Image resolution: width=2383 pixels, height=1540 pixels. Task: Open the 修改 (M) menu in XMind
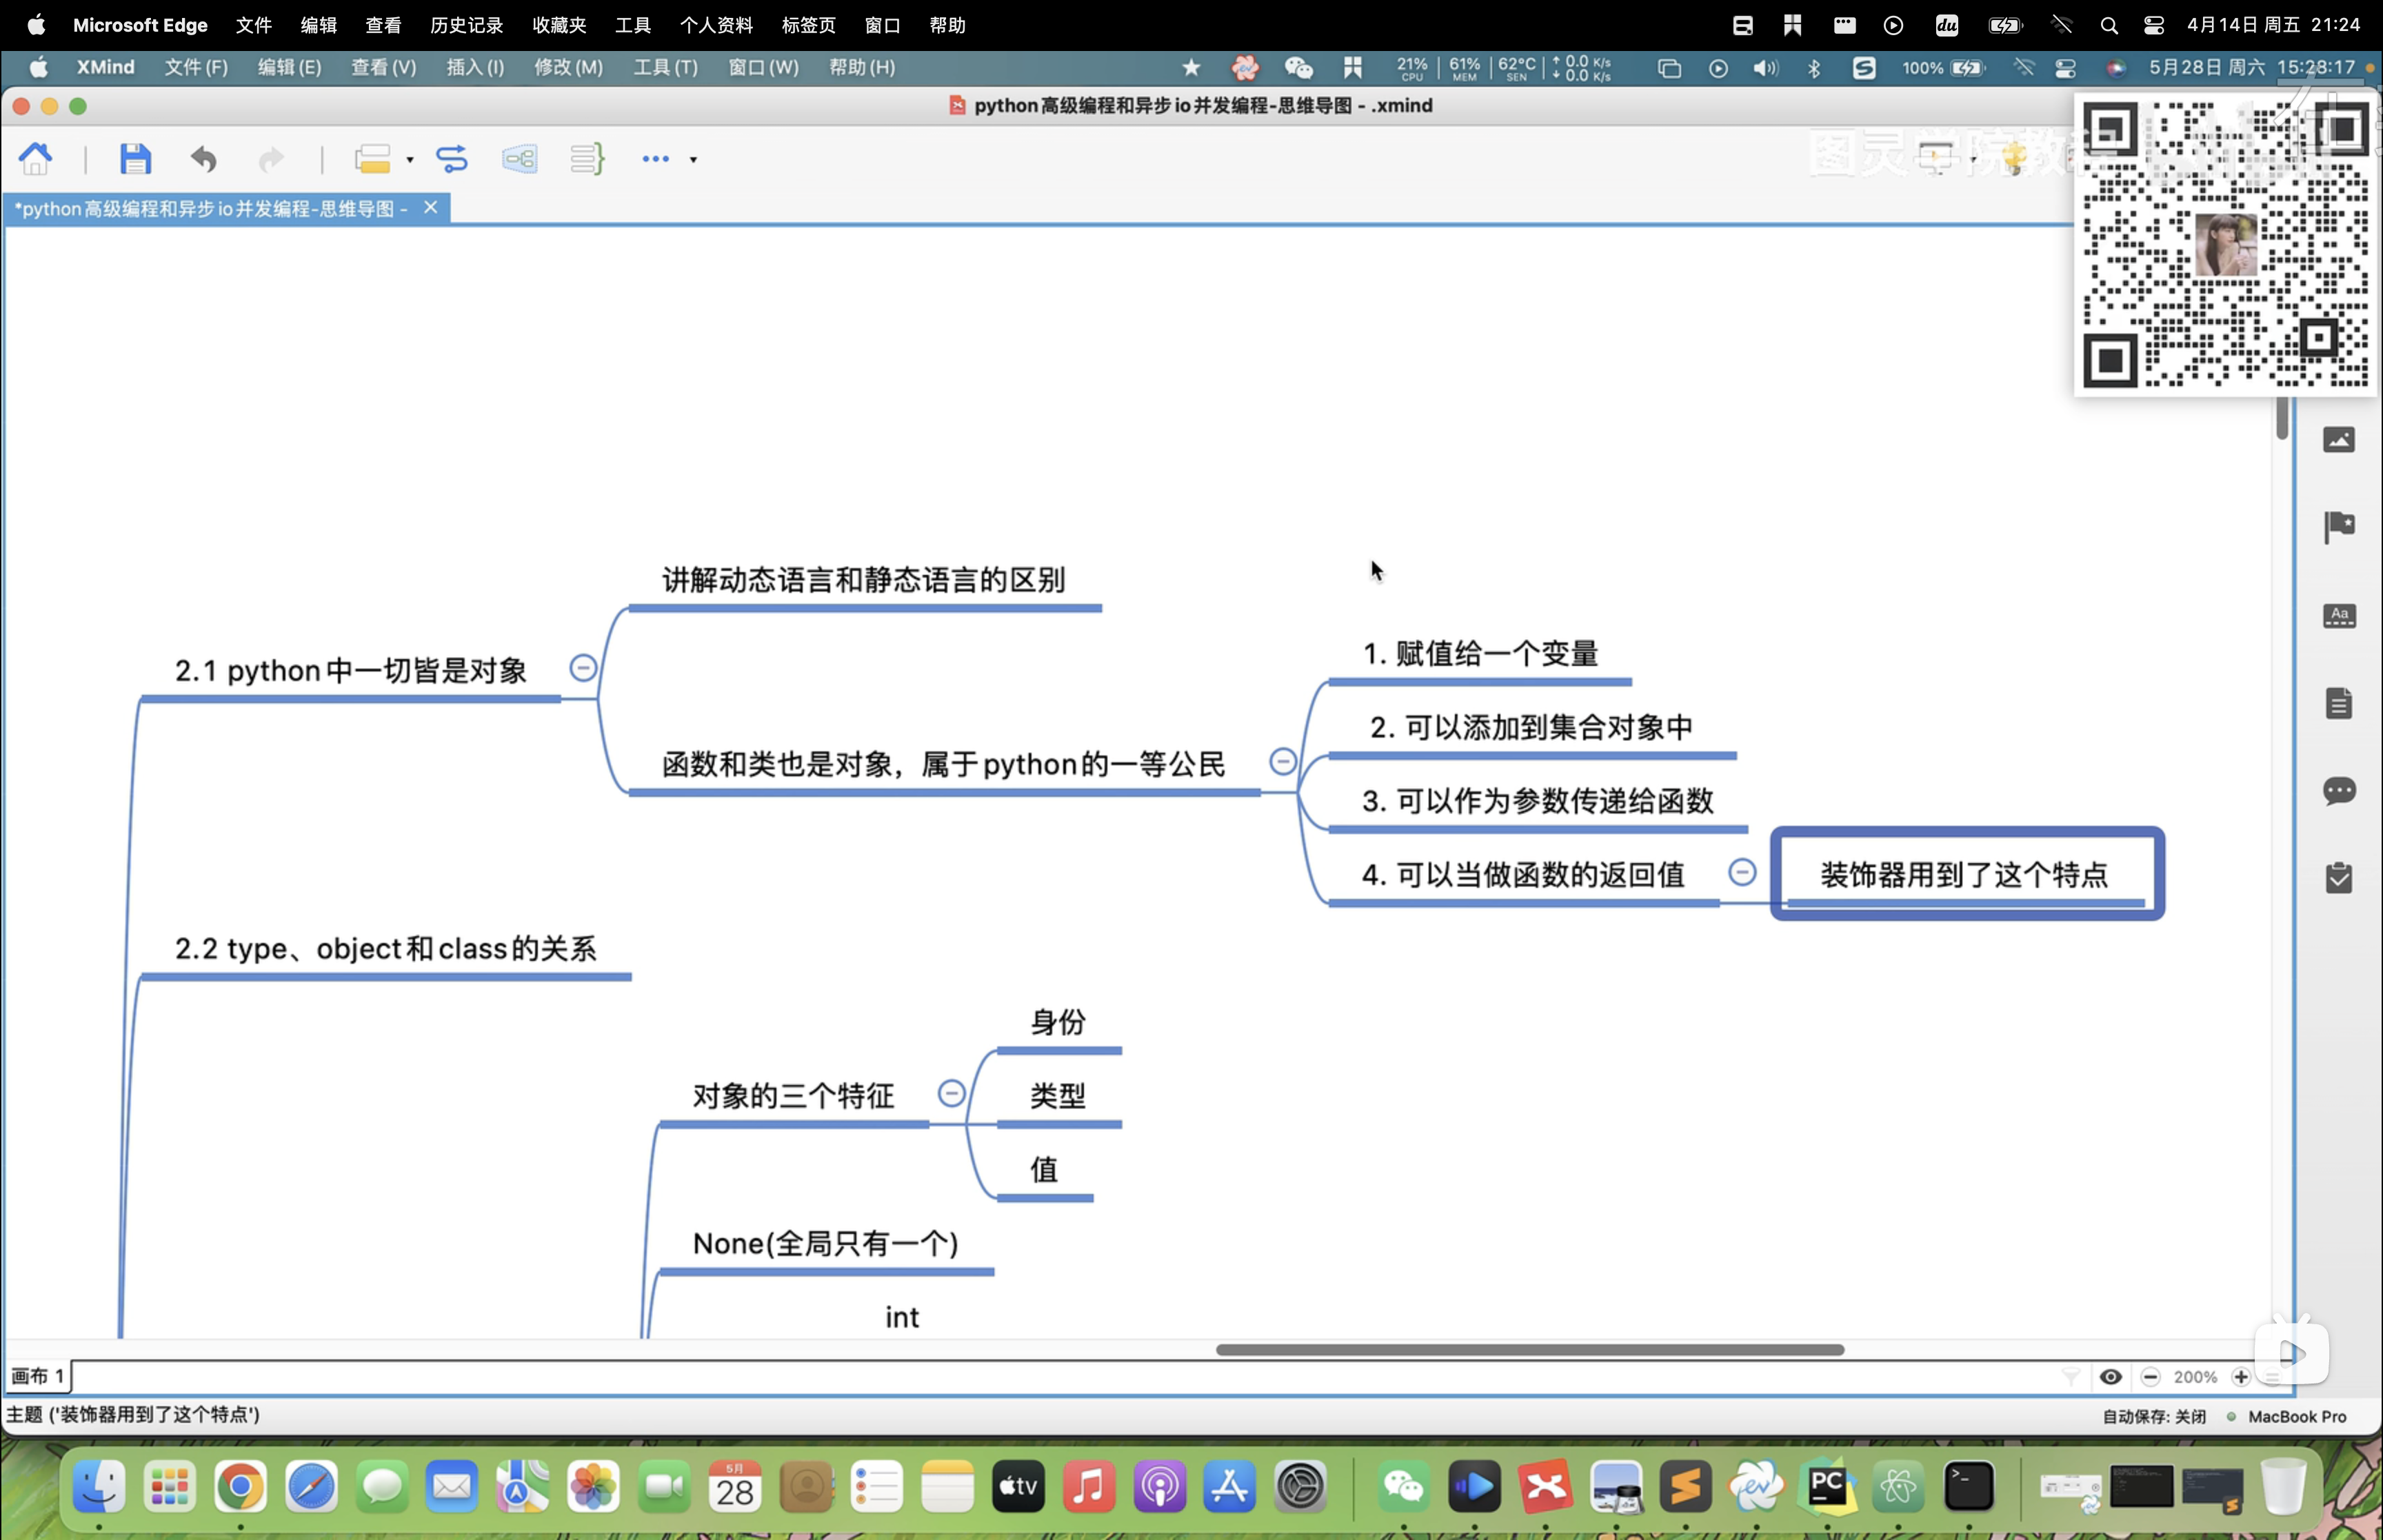569,67
